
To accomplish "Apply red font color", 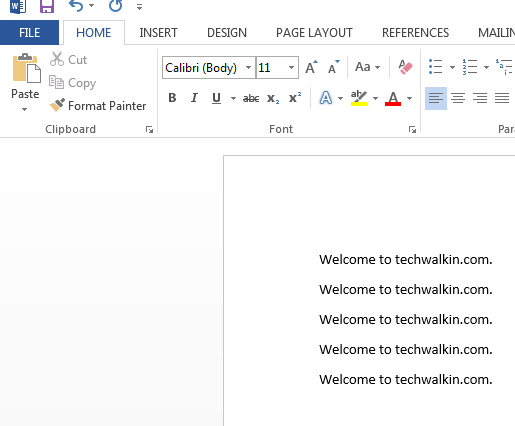I will (393, 98).
